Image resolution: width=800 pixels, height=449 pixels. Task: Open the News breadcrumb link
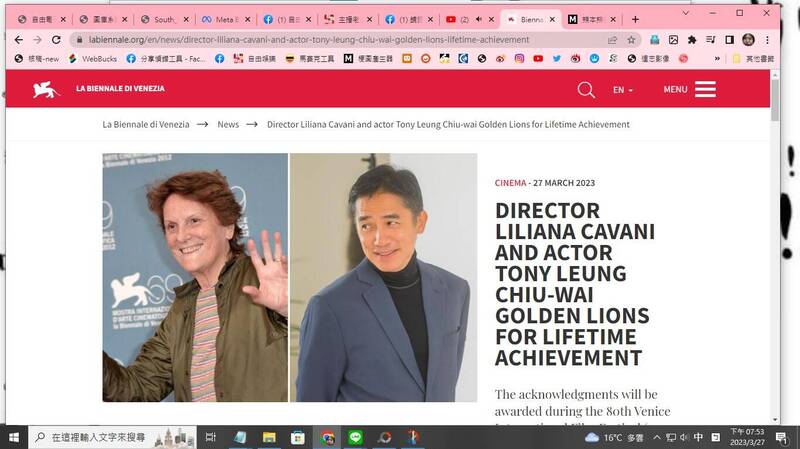[x=228, y=124]
